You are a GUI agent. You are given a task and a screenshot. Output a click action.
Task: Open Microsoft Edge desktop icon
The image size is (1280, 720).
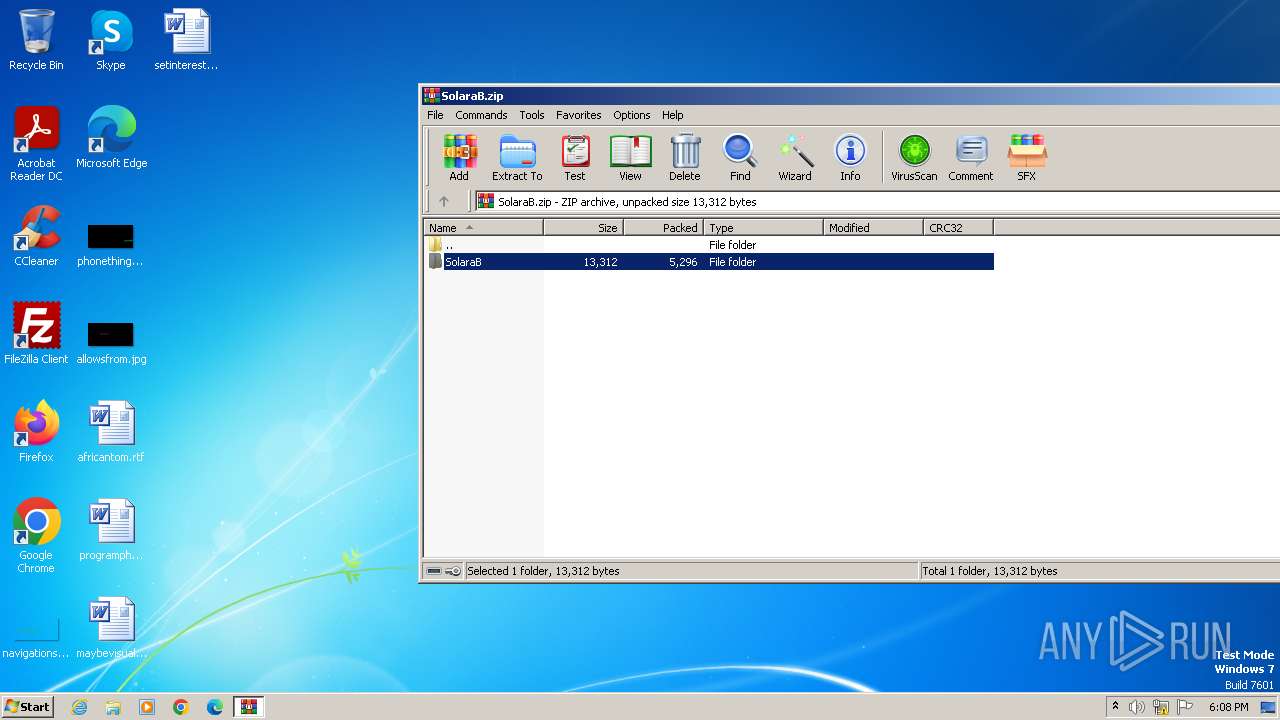(111, 138)
